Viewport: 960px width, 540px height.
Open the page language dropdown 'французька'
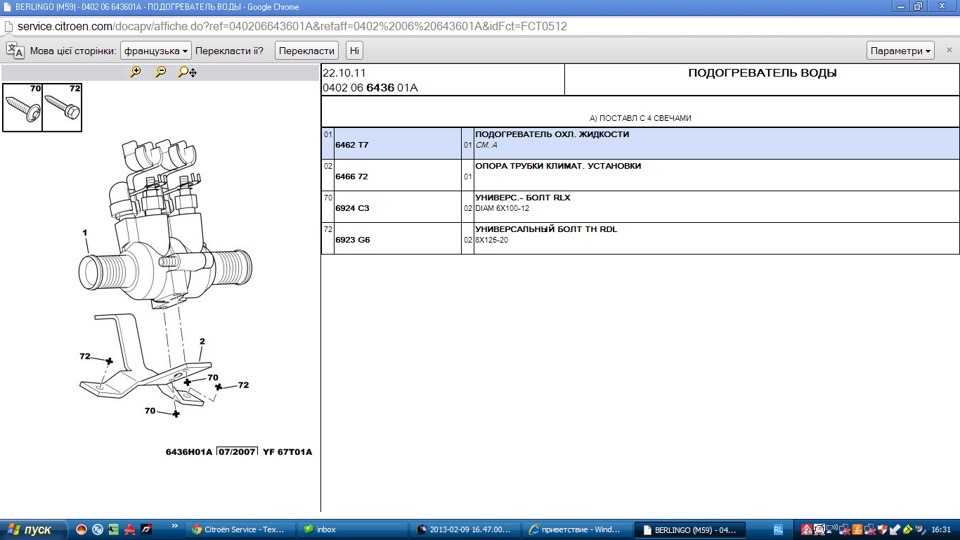point(156,51)
